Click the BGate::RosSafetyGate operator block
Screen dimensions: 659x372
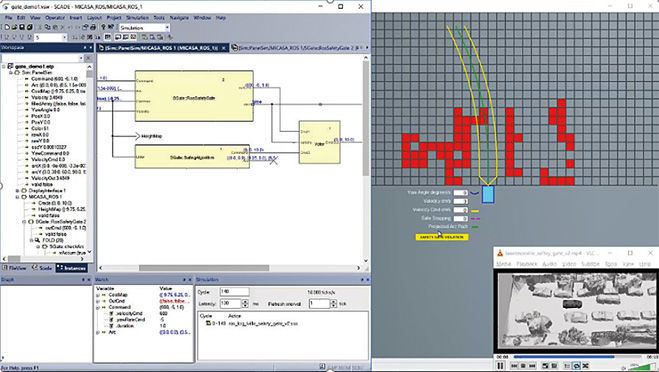point(194,96)
